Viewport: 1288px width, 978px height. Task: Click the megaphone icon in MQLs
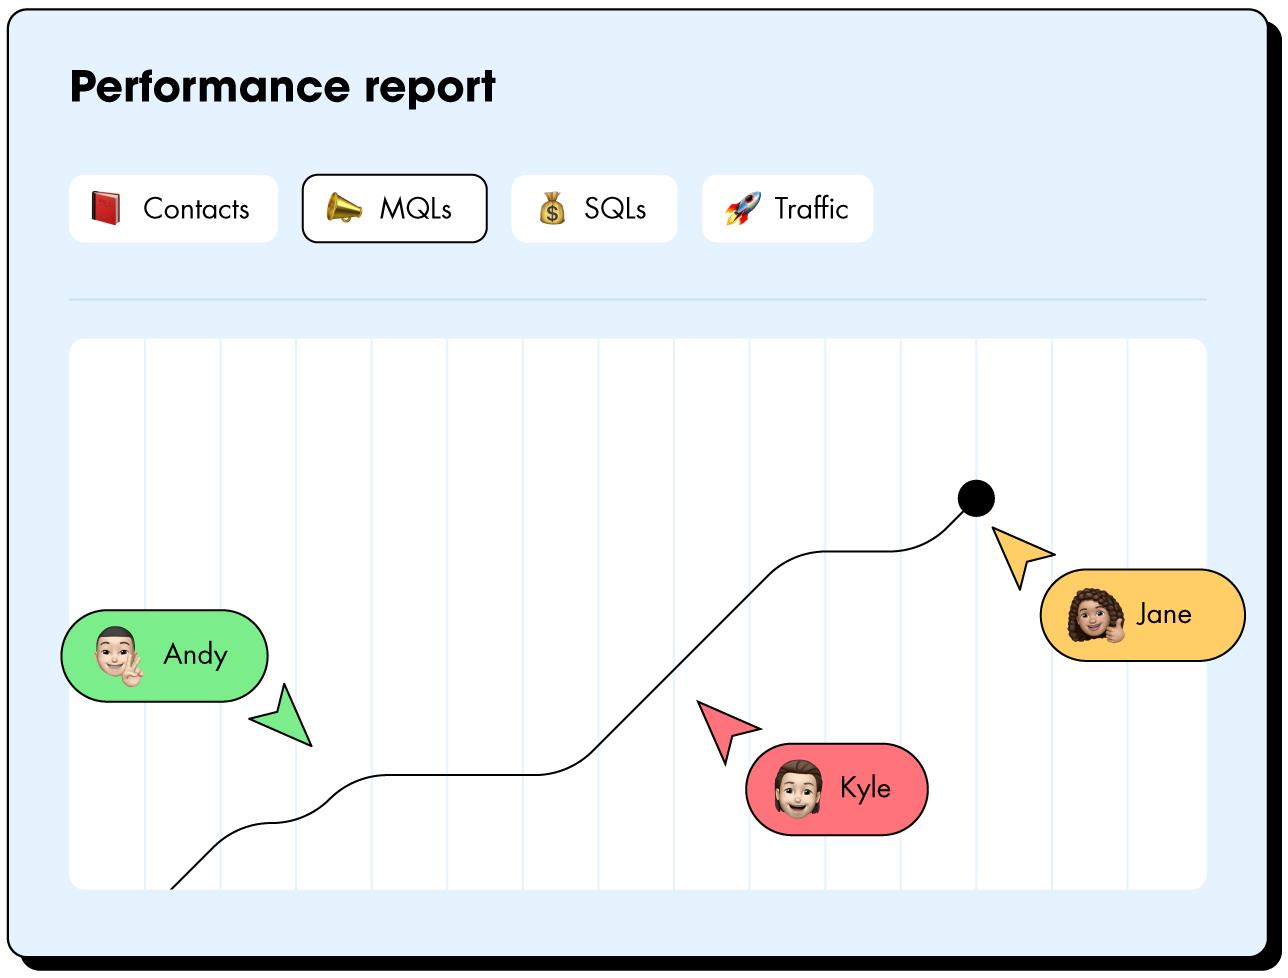click(344, 208)
